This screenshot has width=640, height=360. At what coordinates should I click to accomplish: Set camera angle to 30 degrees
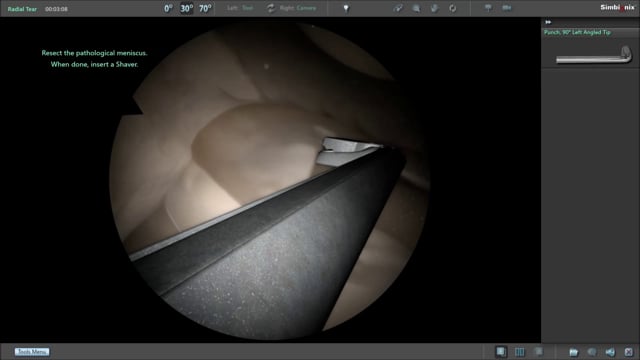tap(187, 8)
